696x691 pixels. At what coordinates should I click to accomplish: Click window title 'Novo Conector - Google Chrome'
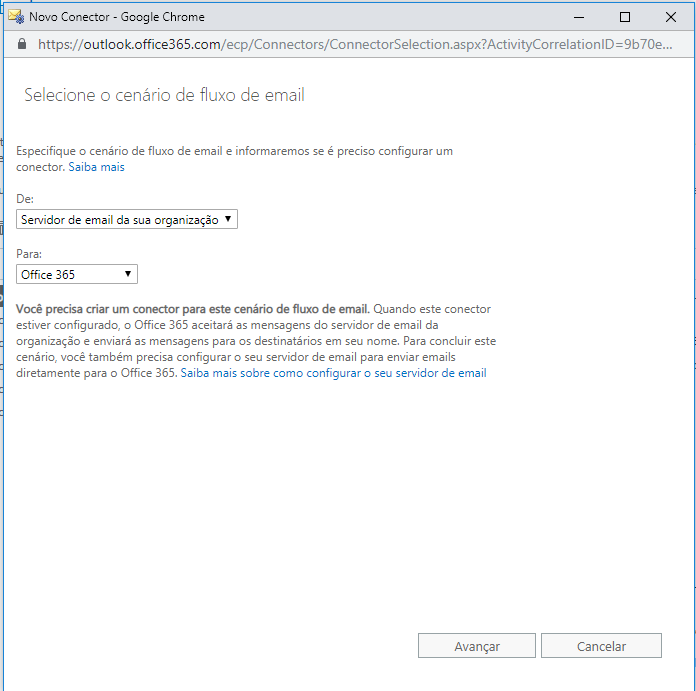tap(117, 17)
